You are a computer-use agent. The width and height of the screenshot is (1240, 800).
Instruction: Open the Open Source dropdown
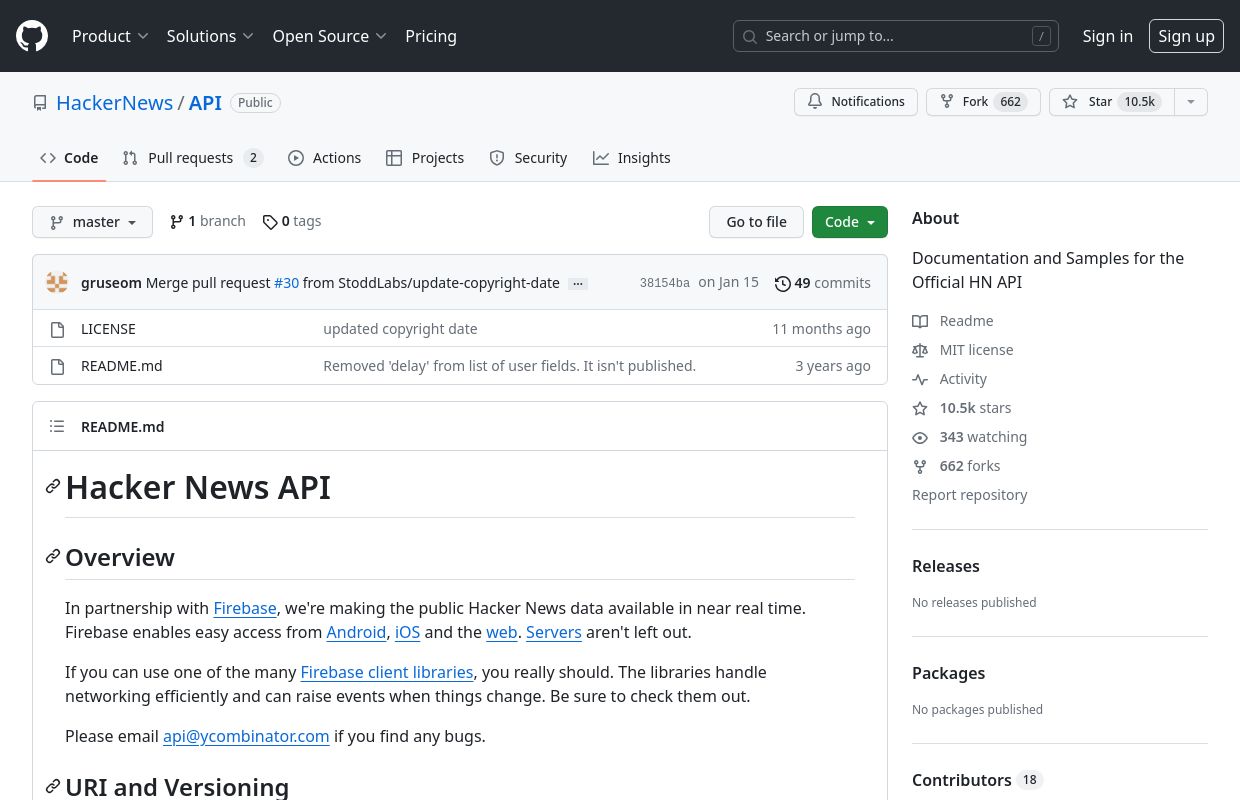tap(329, 36)
